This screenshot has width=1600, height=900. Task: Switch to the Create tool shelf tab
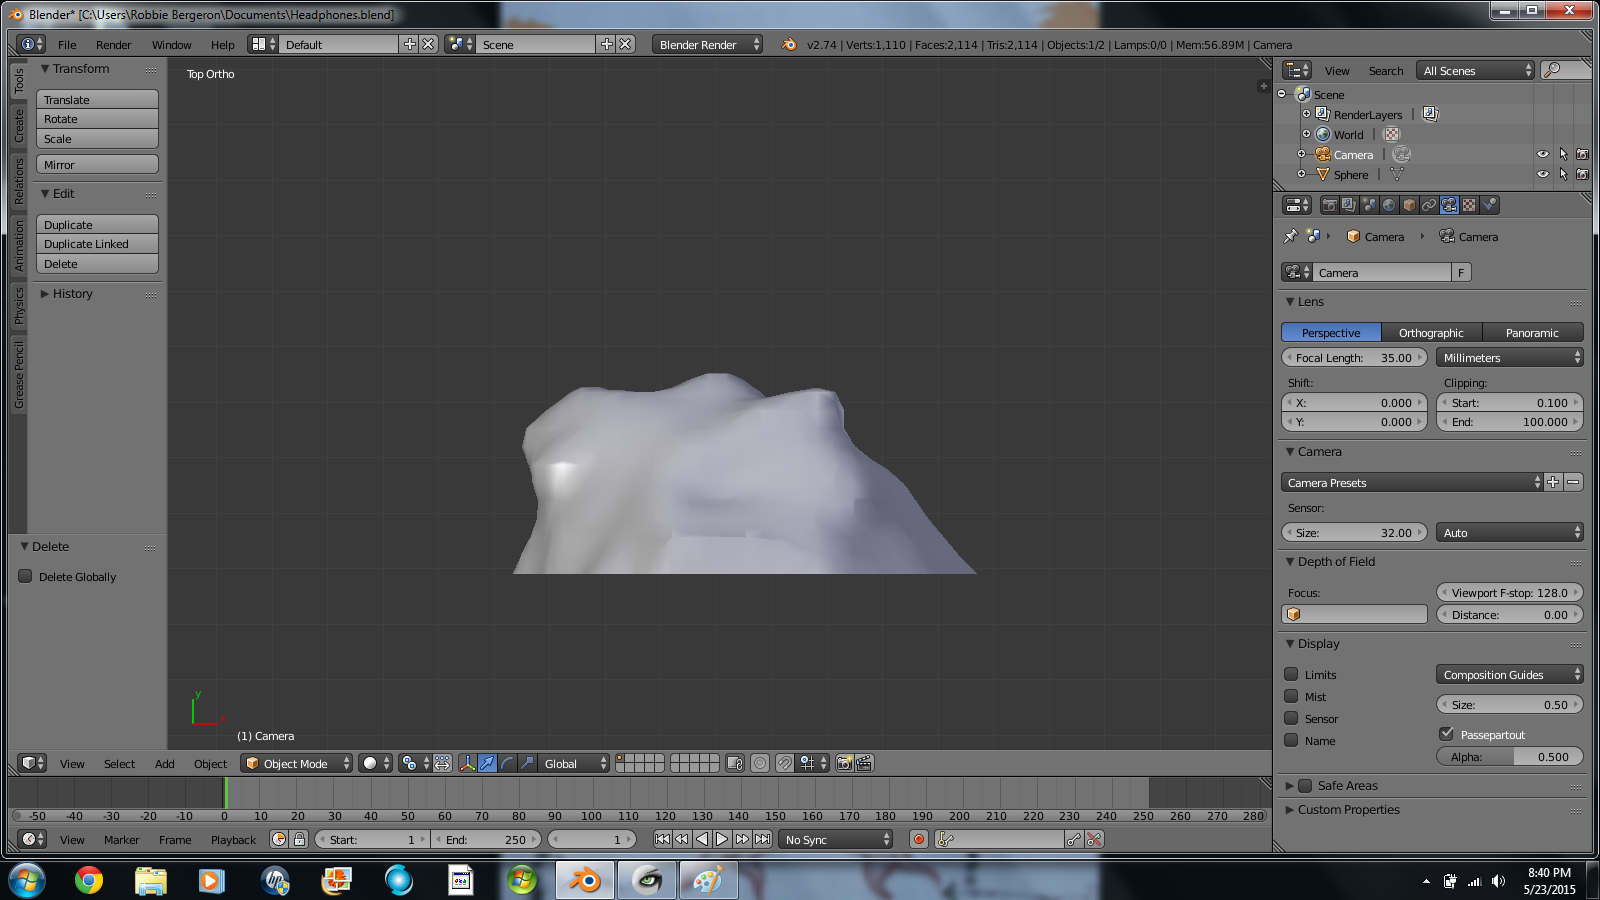pos(18,125)
